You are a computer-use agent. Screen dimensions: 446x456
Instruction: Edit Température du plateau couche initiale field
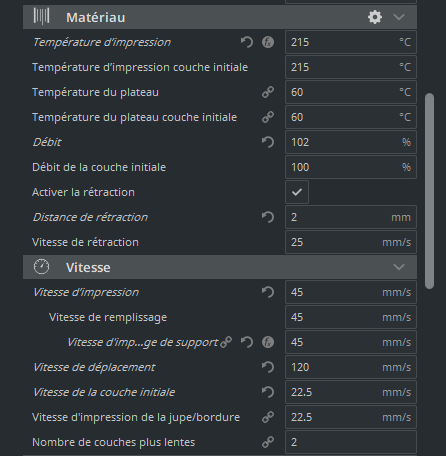tap(351, 117)
